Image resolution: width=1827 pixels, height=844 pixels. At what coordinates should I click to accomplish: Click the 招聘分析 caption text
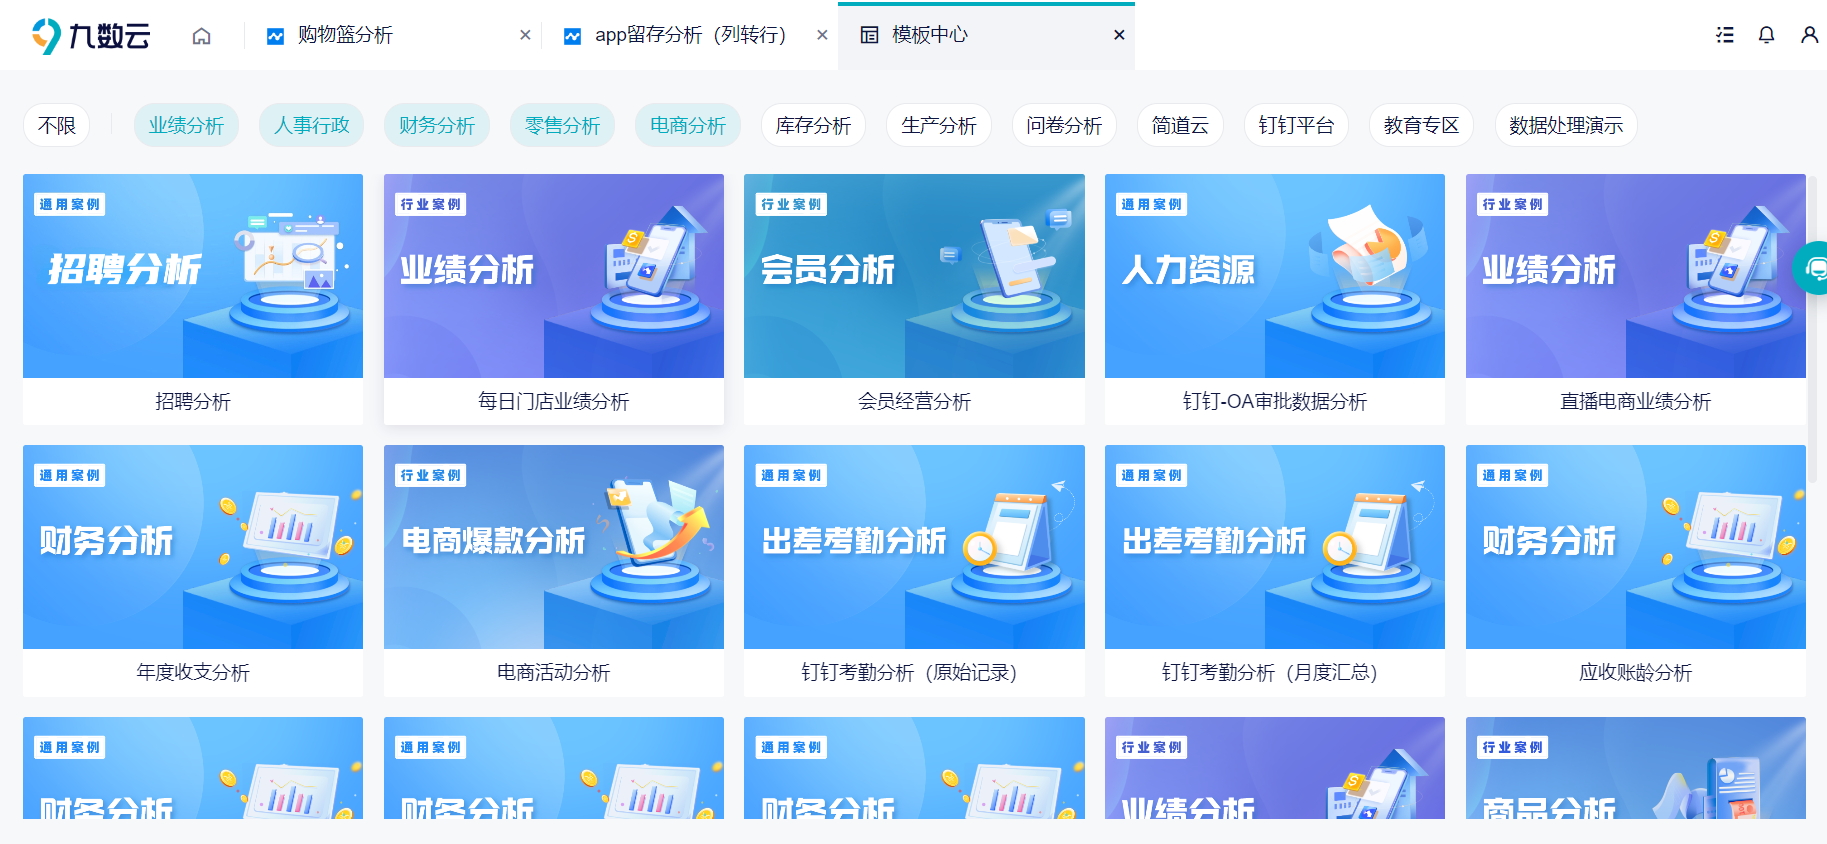[193, 402]
